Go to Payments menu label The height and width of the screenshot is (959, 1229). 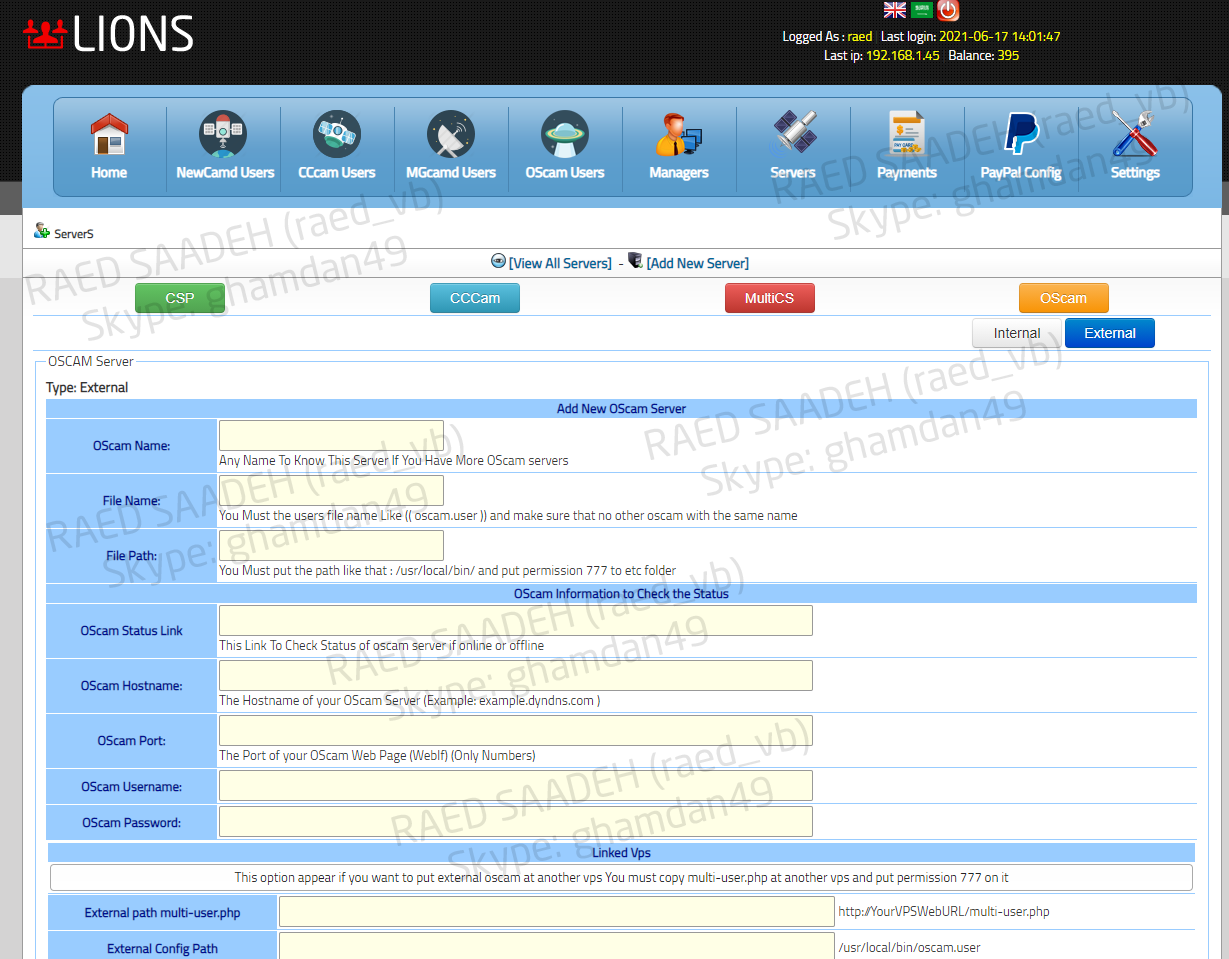(x=907, y=173)
